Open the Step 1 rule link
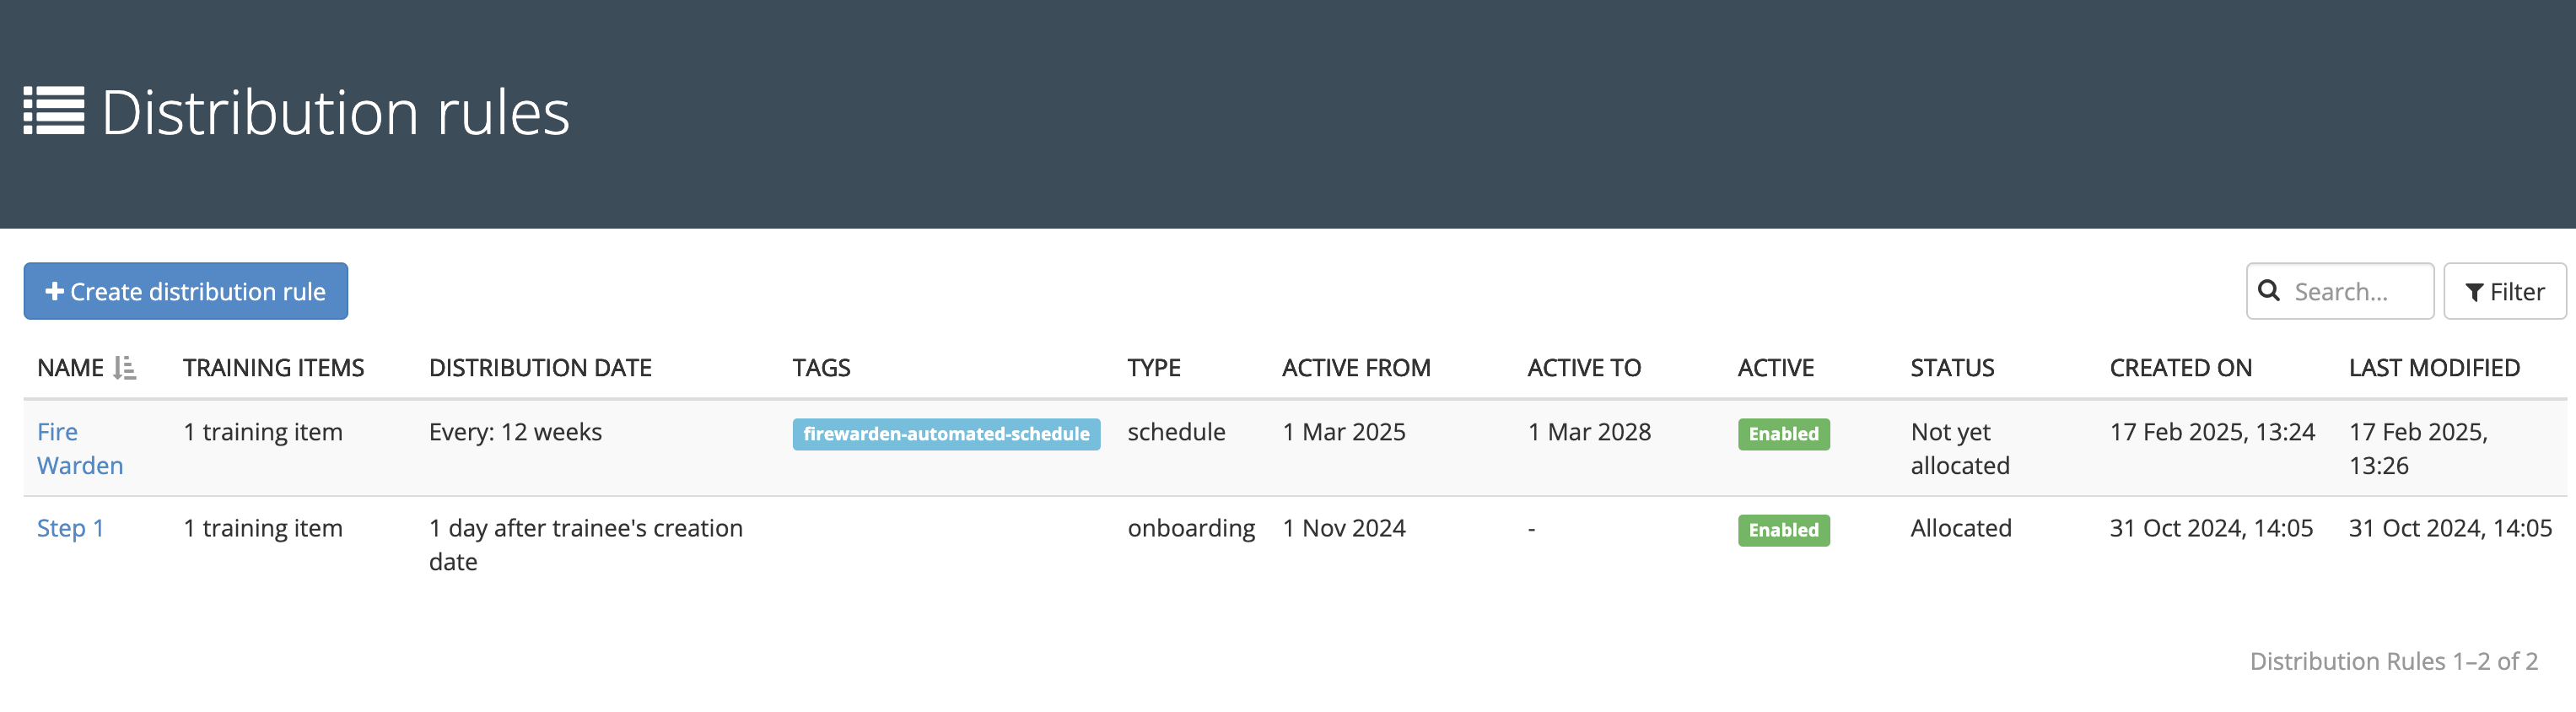 70,528
